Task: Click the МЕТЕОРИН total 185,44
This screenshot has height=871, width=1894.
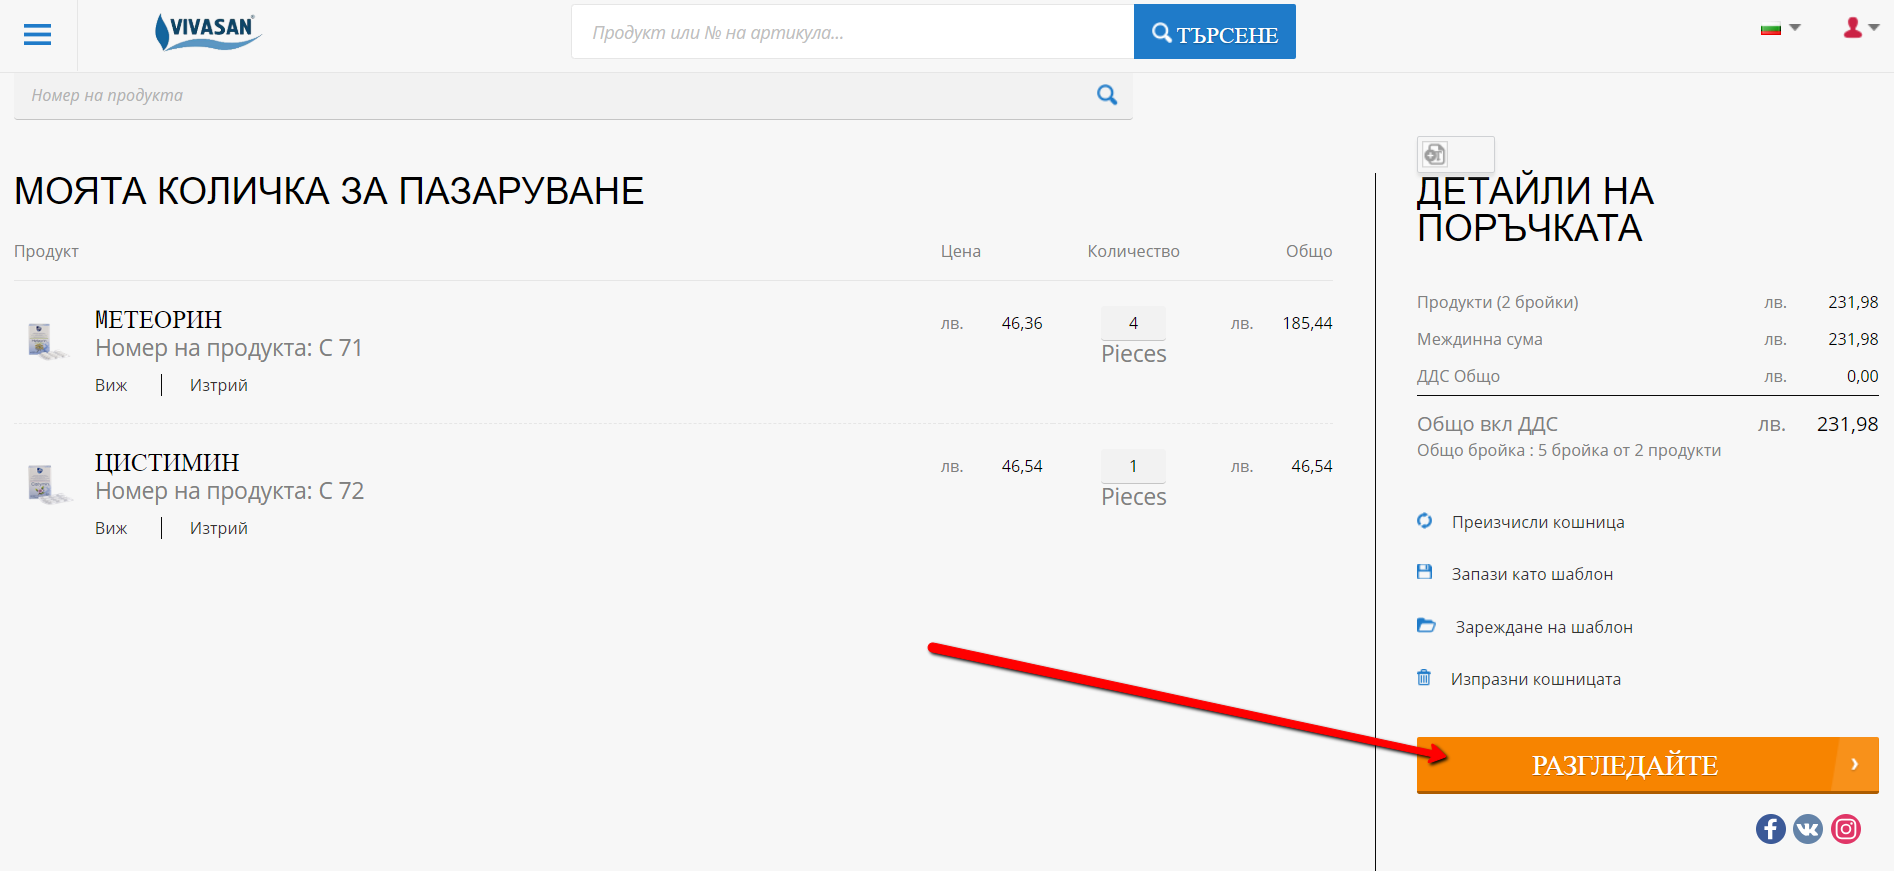Action: (1308, 323)
